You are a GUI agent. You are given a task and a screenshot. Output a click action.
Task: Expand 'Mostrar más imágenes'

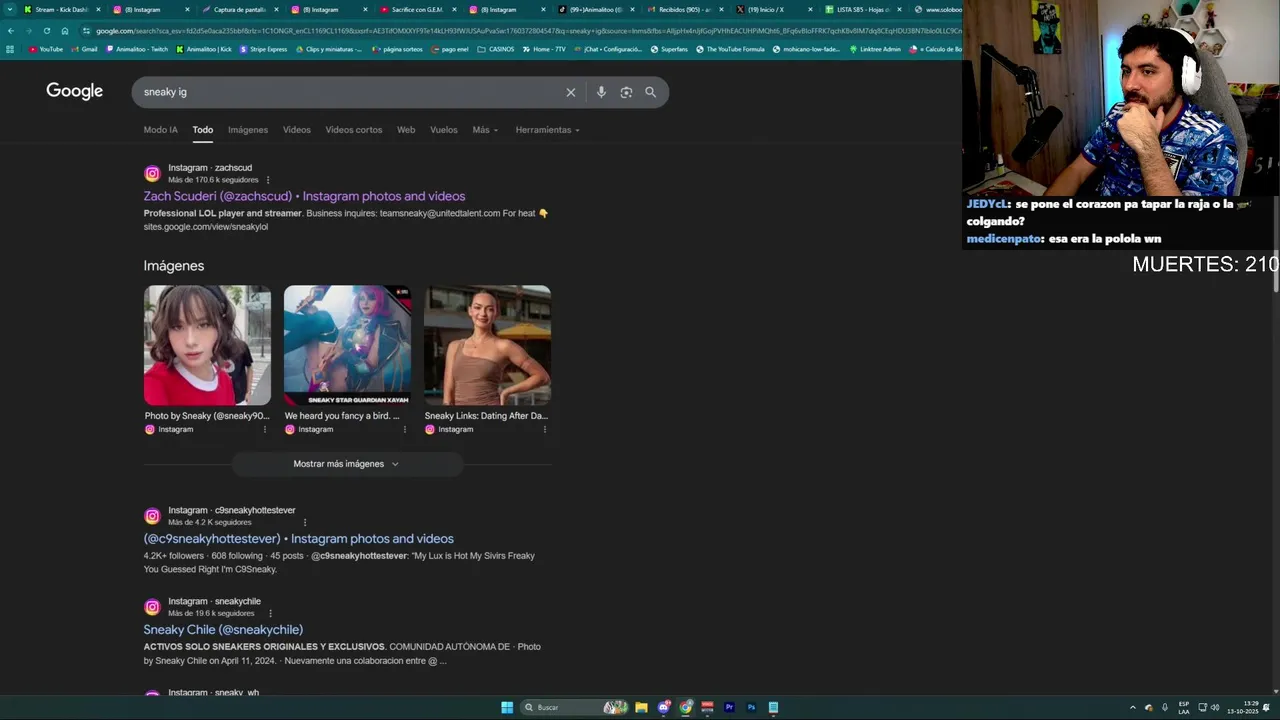[347, 464]
